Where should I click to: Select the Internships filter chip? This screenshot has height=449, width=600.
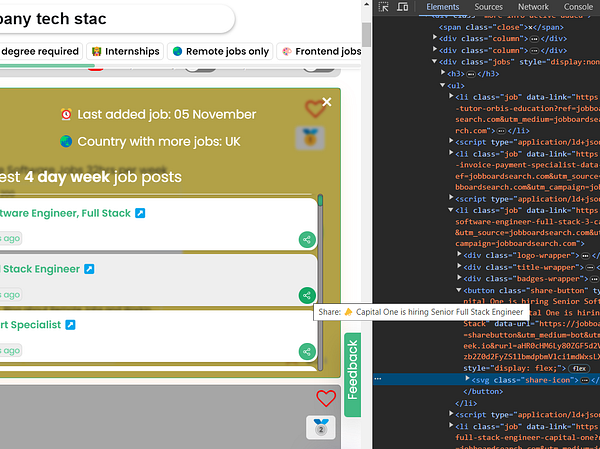click(x=125, y=51)
